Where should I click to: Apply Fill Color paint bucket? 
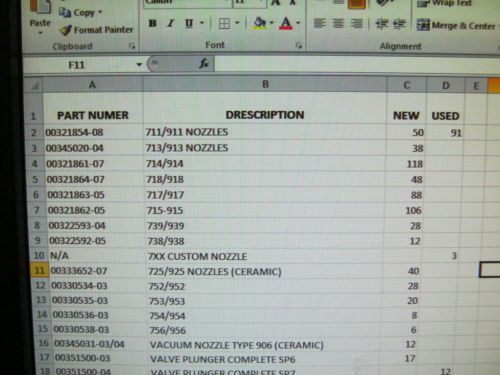[x=260, y=23]
